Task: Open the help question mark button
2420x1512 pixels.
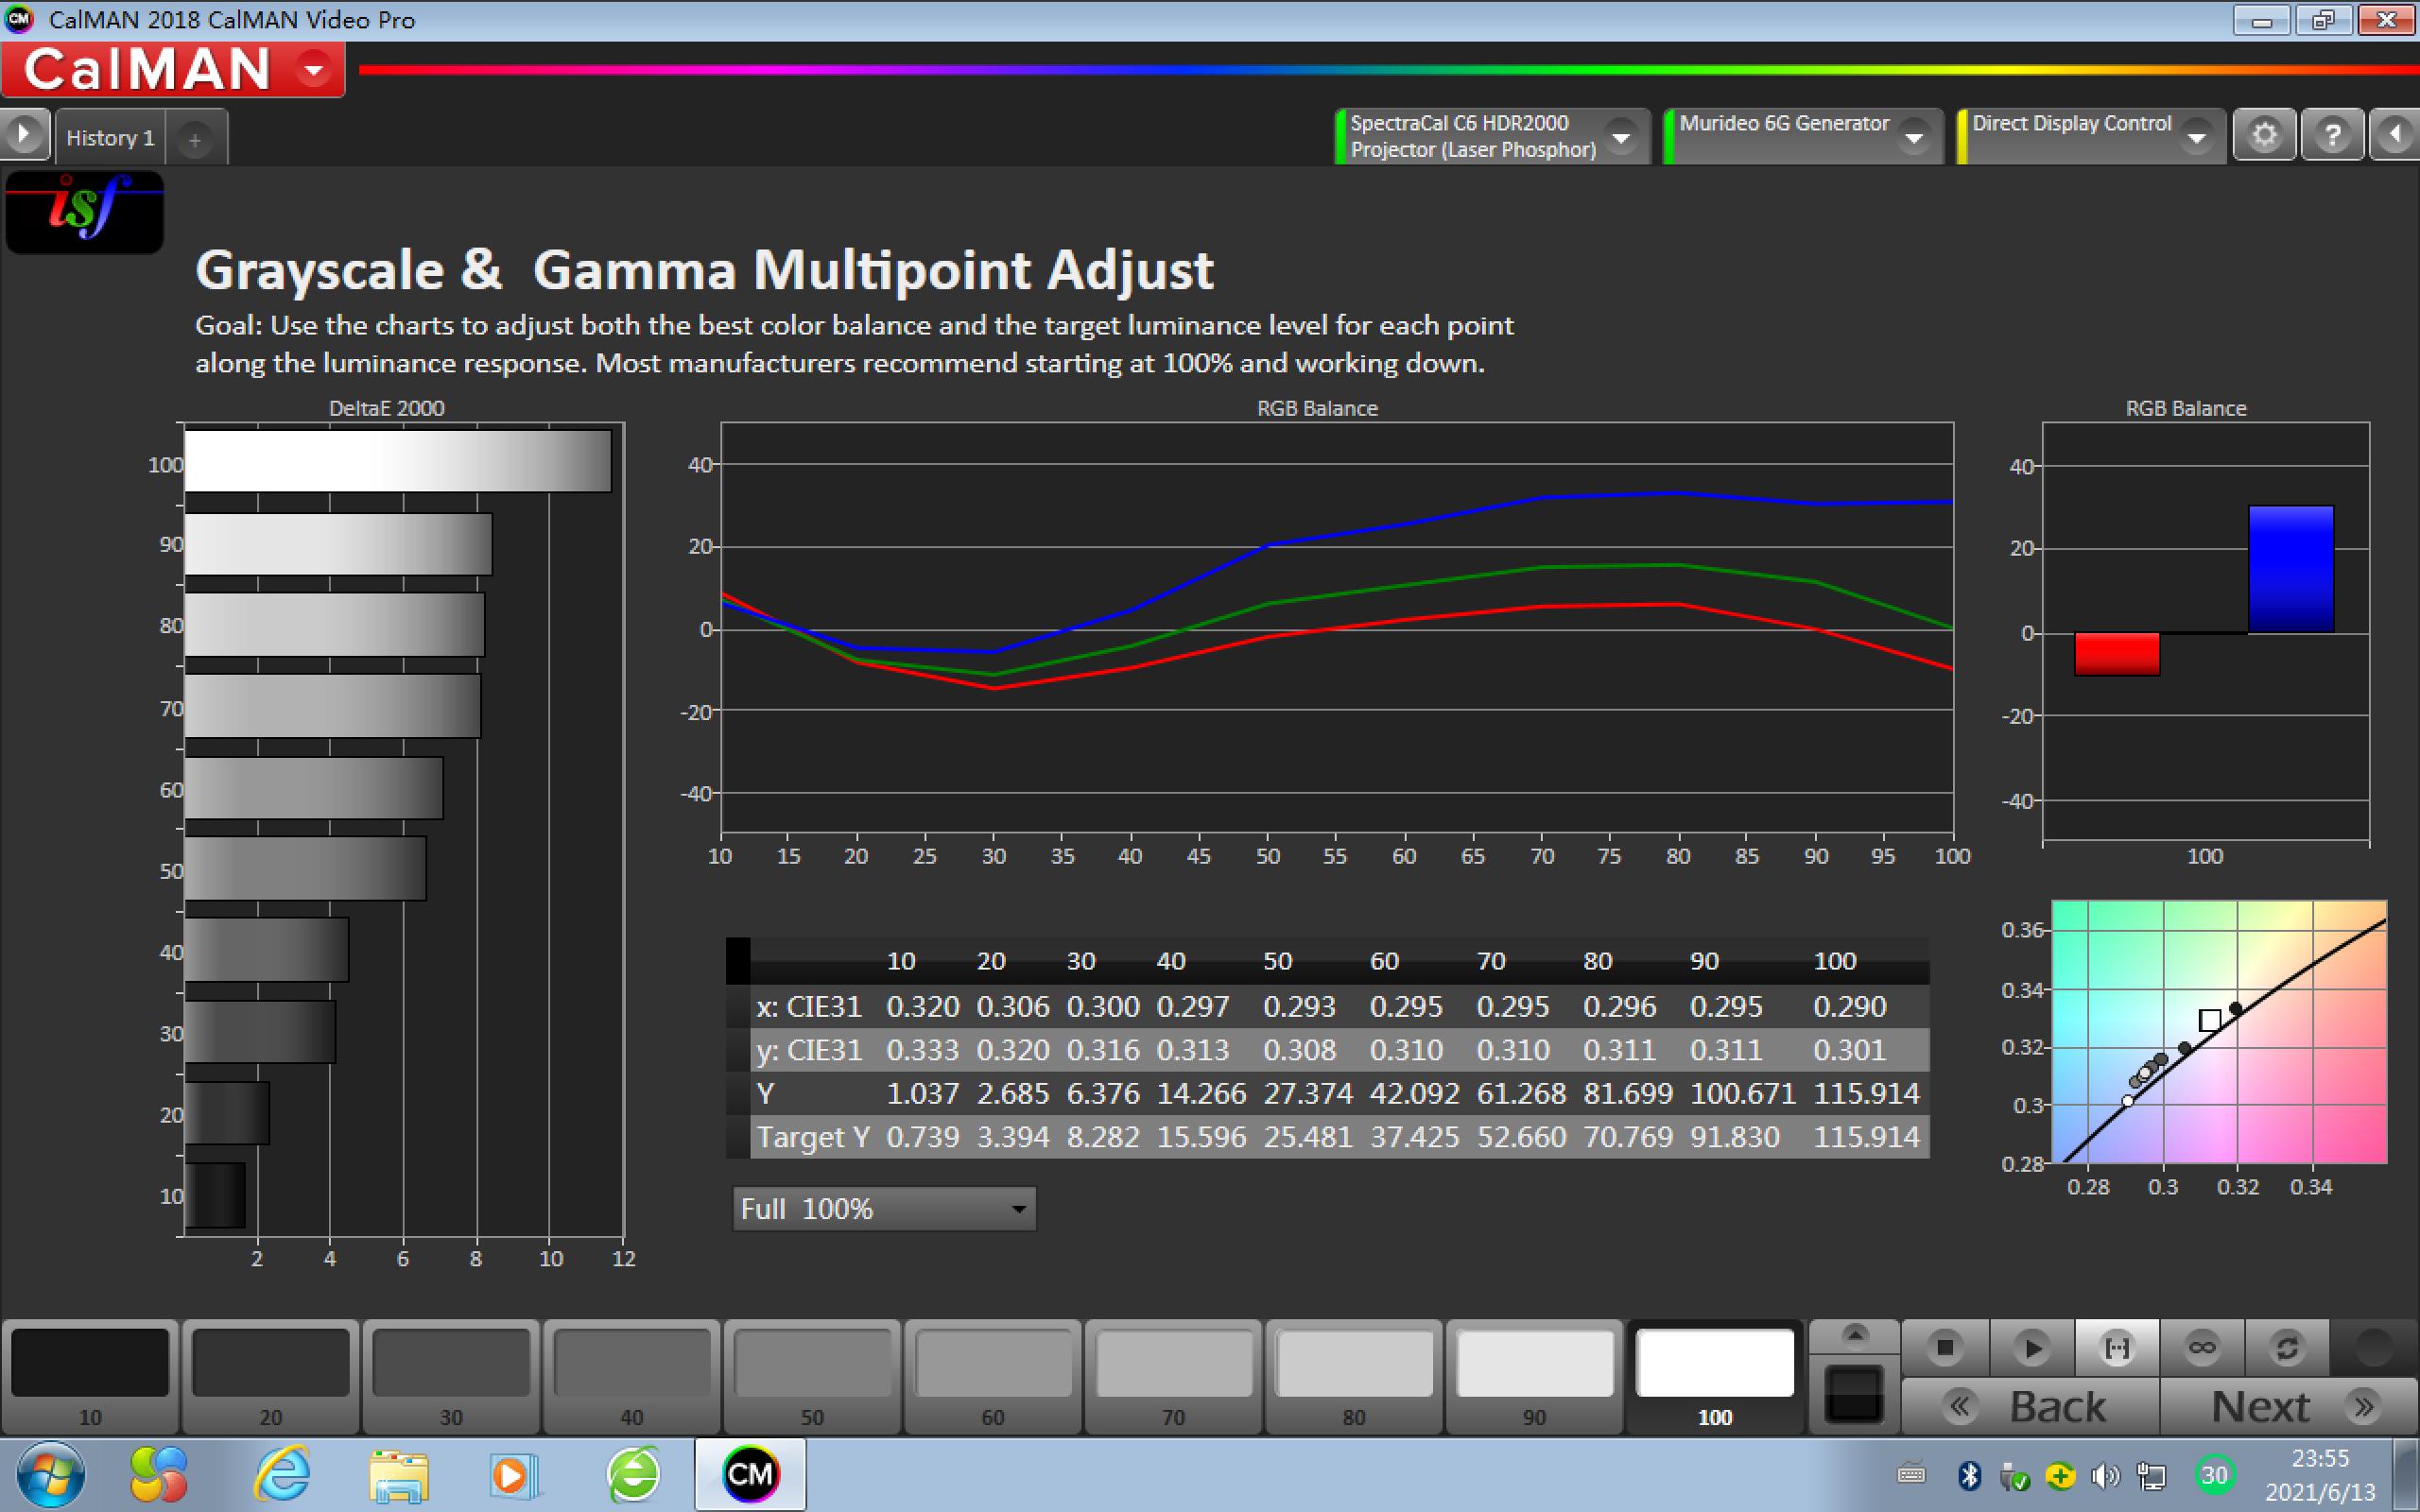Action: click(2332, 135)
